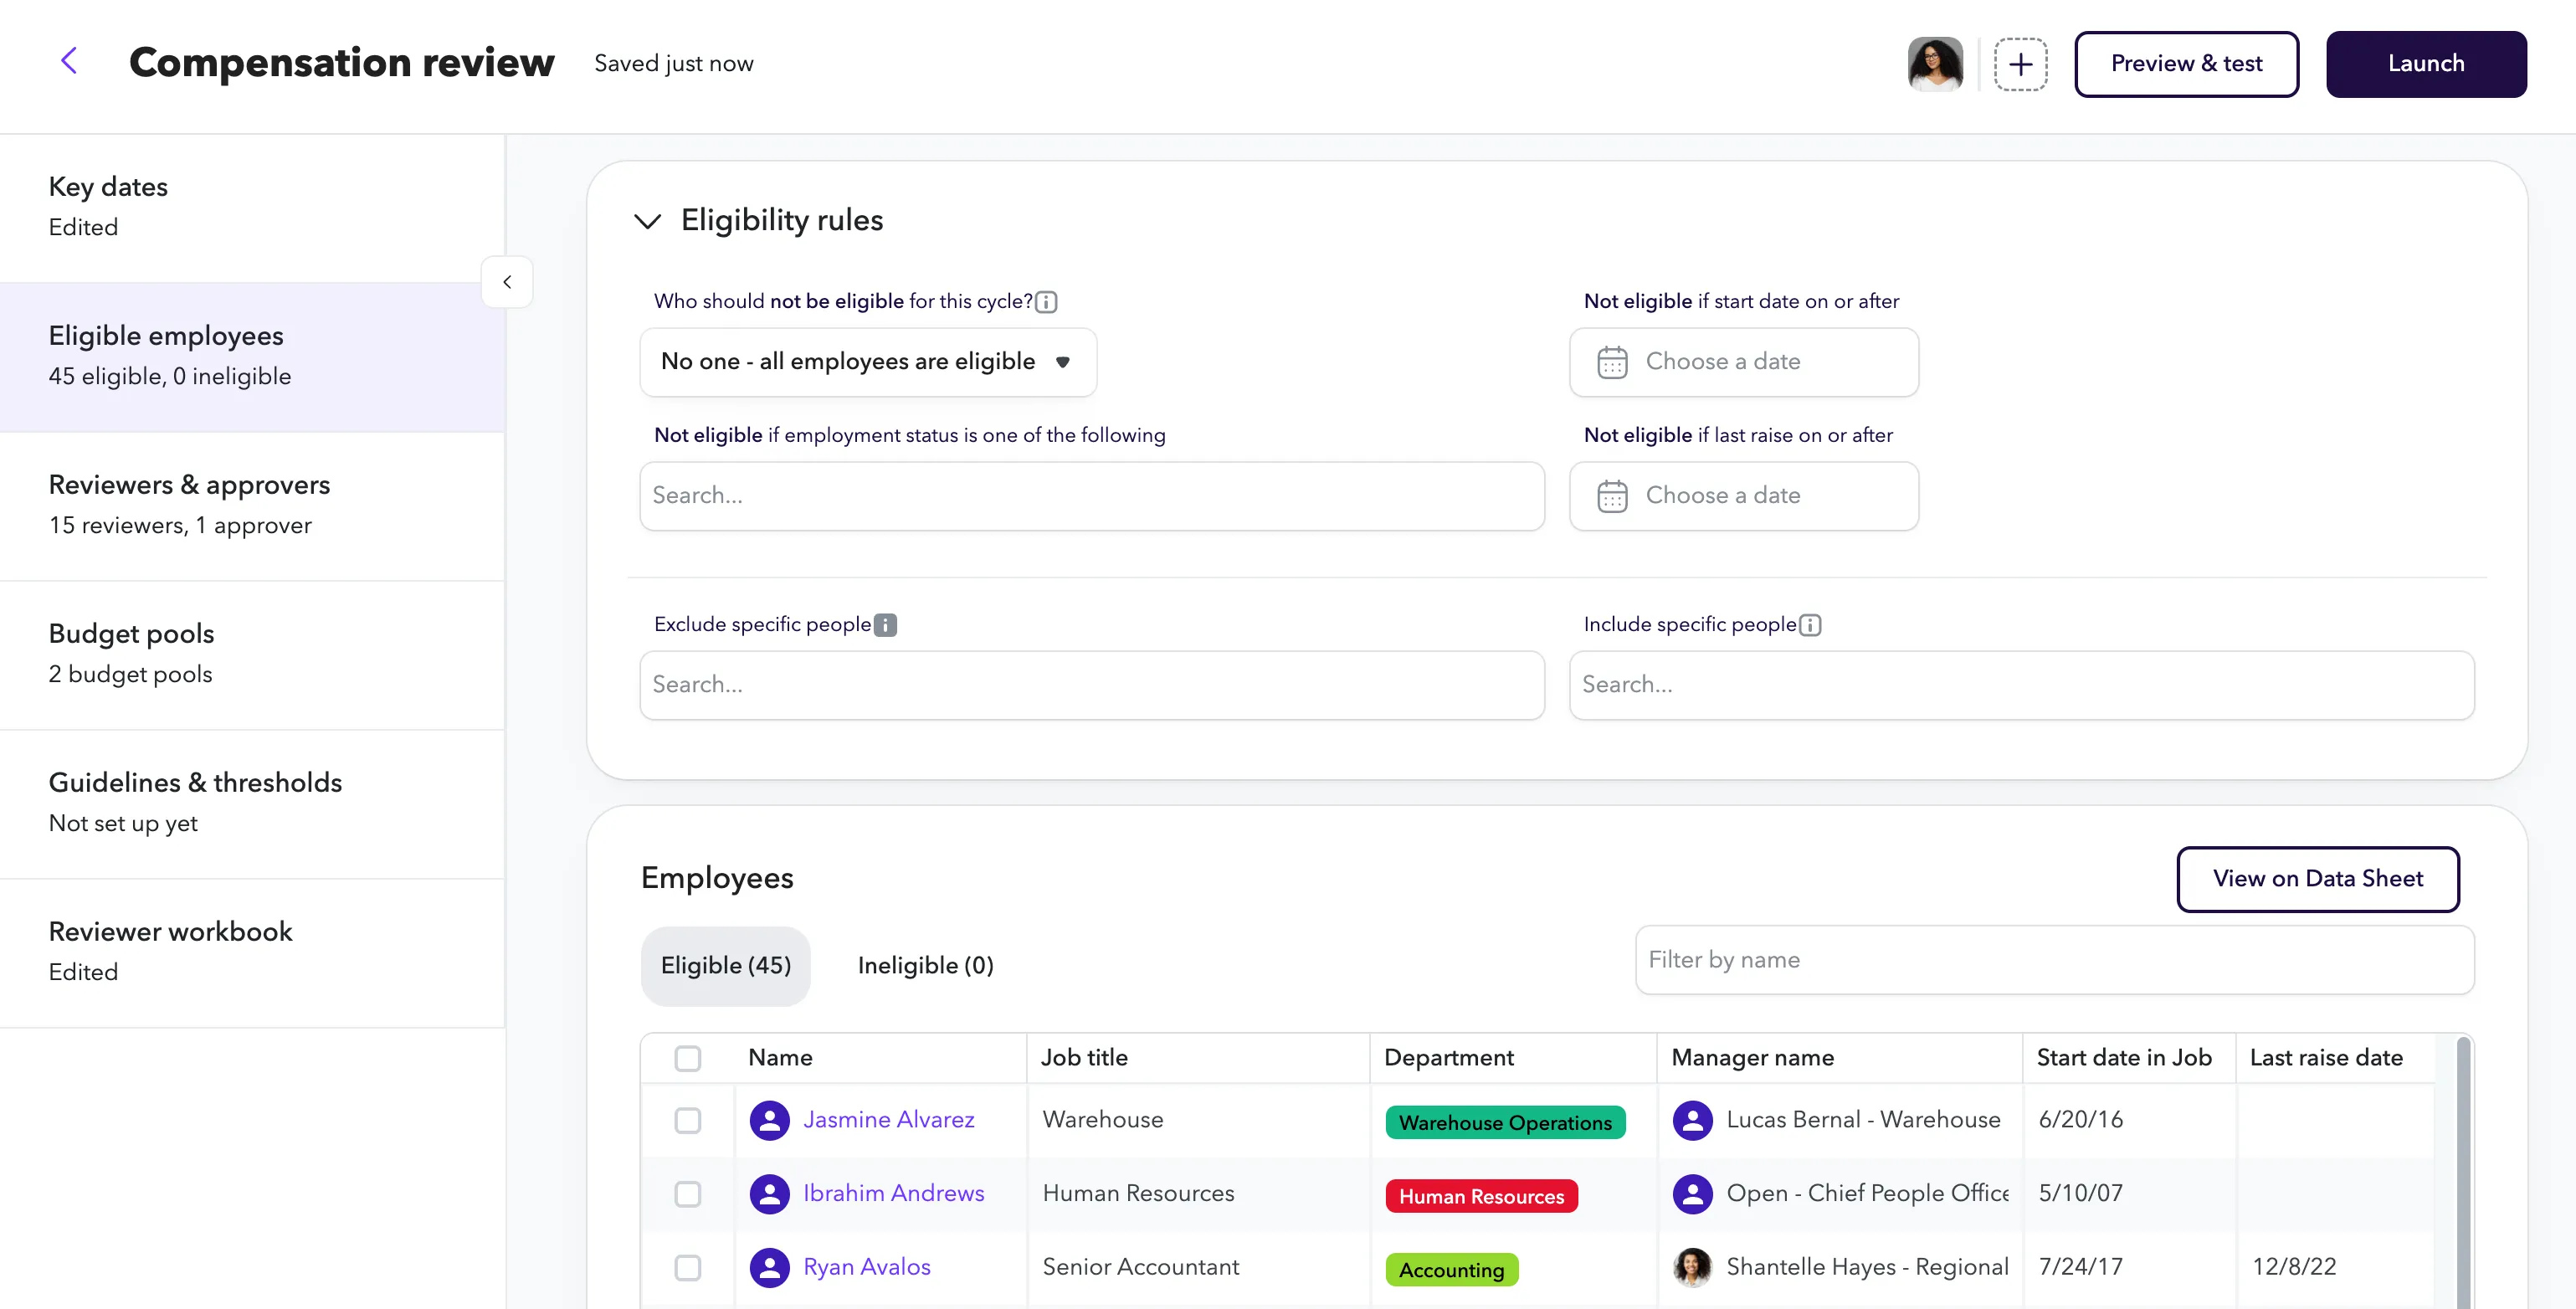Viewport: 2576px width, 1309px height.
Task: Click View on Data Sheet button
Action: (x=2318, y=879)
